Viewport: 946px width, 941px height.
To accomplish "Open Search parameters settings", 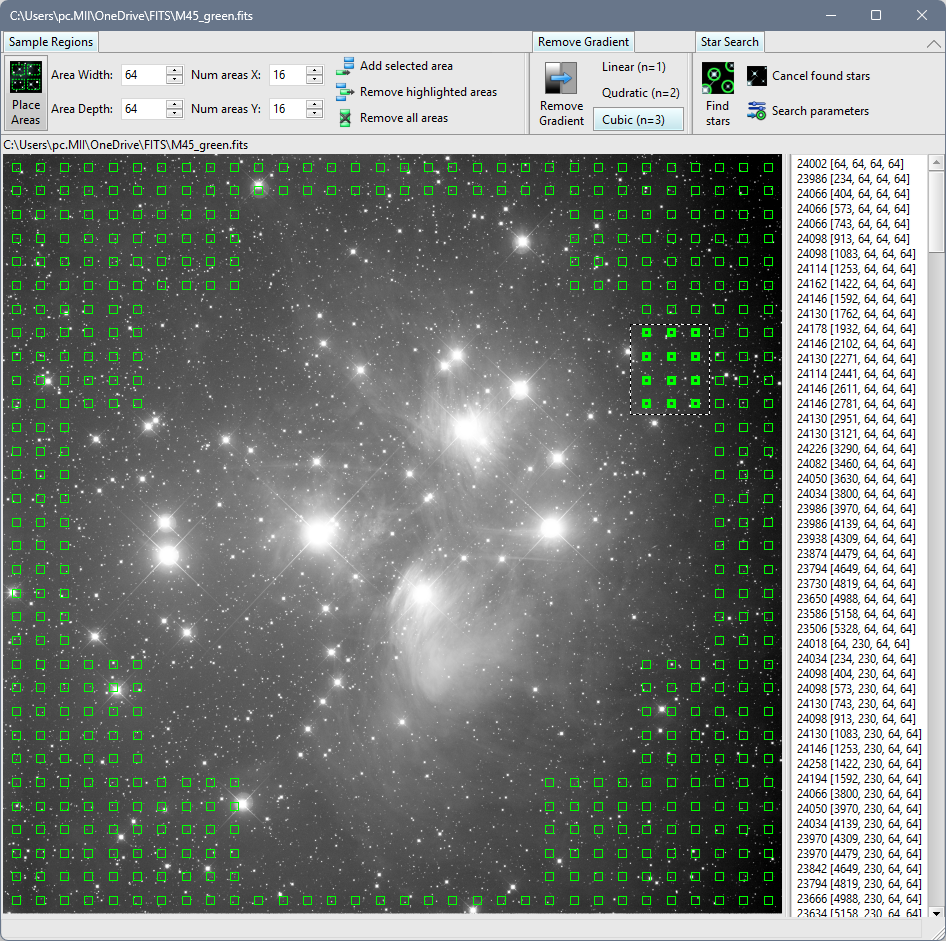I will click(x=757, y=111).
